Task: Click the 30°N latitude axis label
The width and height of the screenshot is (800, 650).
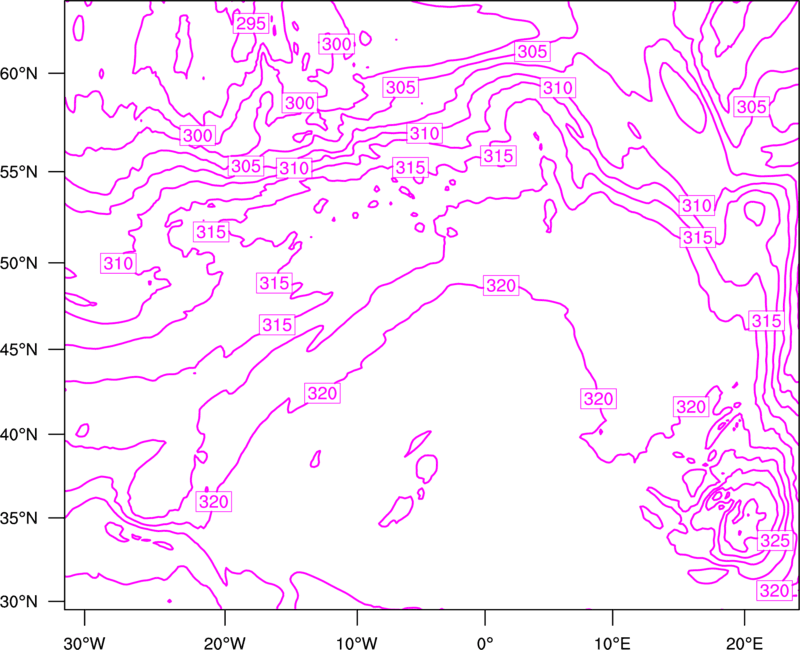Action: click(x=19, y=602)
